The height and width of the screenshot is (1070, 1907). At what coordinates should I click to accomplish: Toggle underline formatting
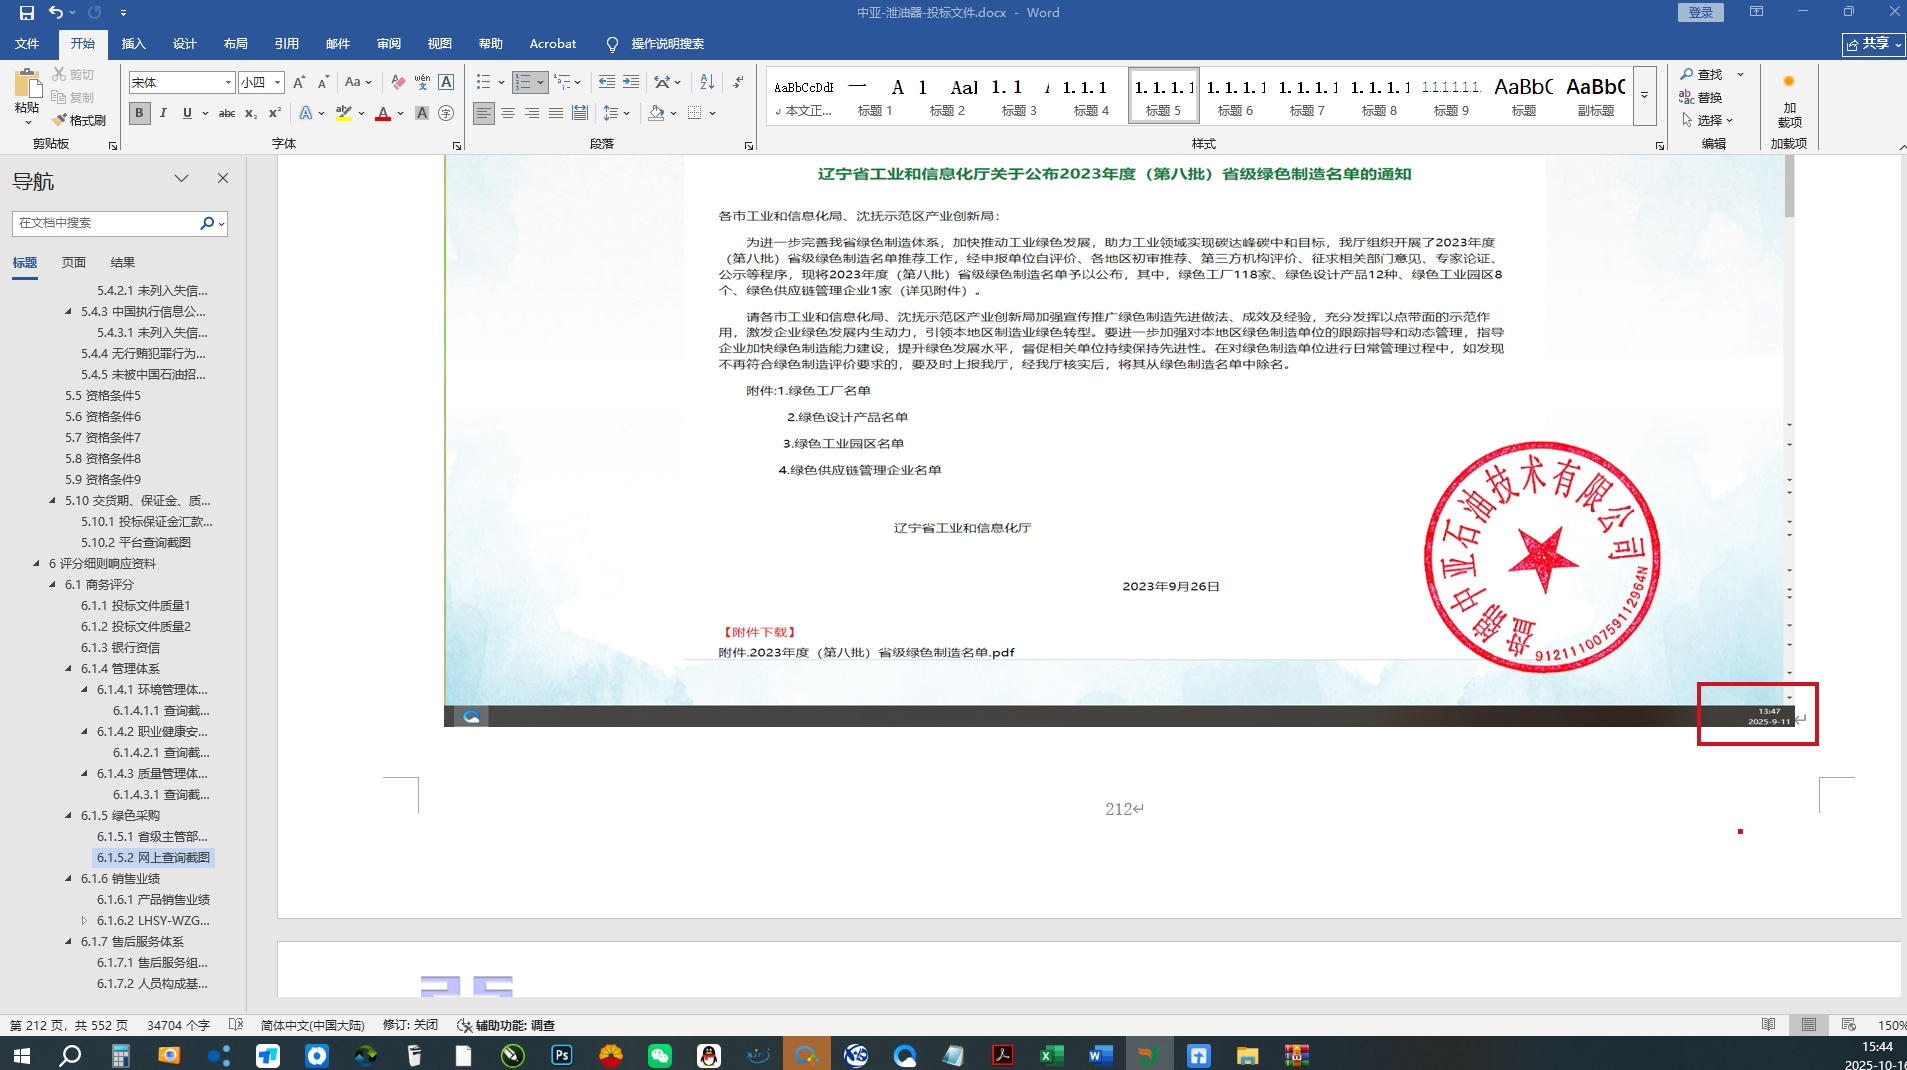point(187,113)
